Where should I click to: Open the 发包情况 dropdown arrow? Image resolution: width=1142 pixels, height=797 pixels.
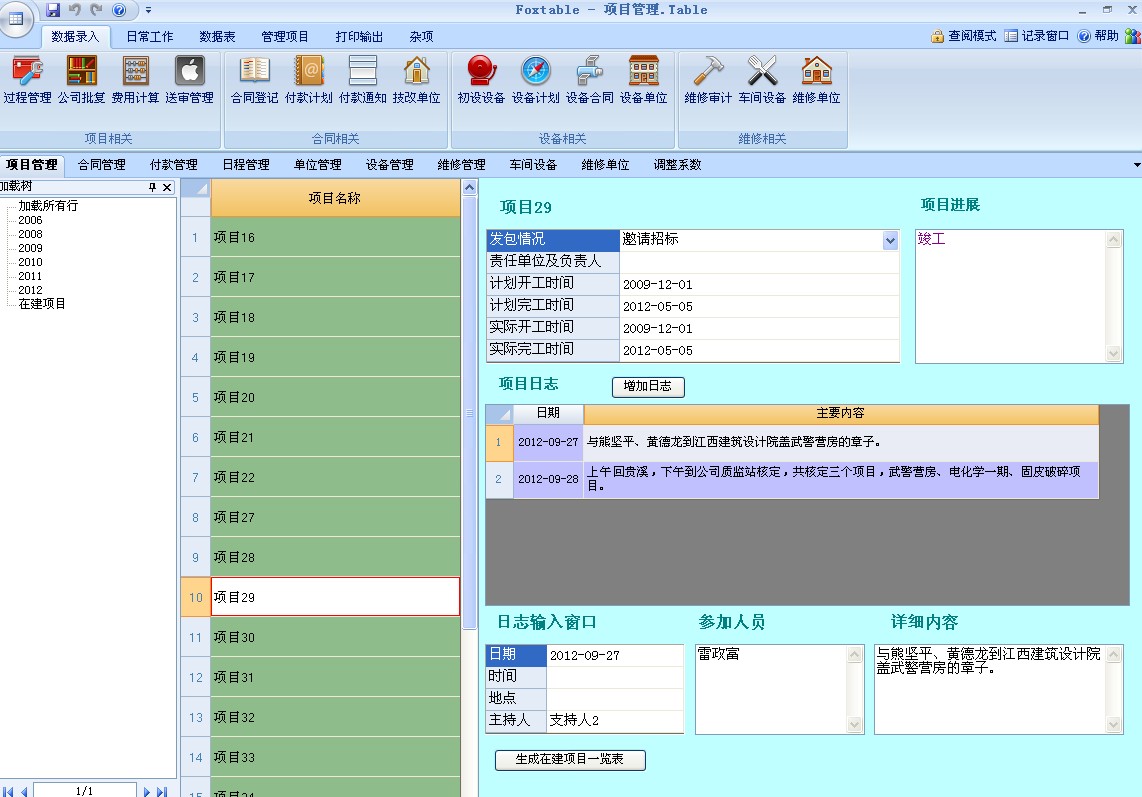(890, 240)
